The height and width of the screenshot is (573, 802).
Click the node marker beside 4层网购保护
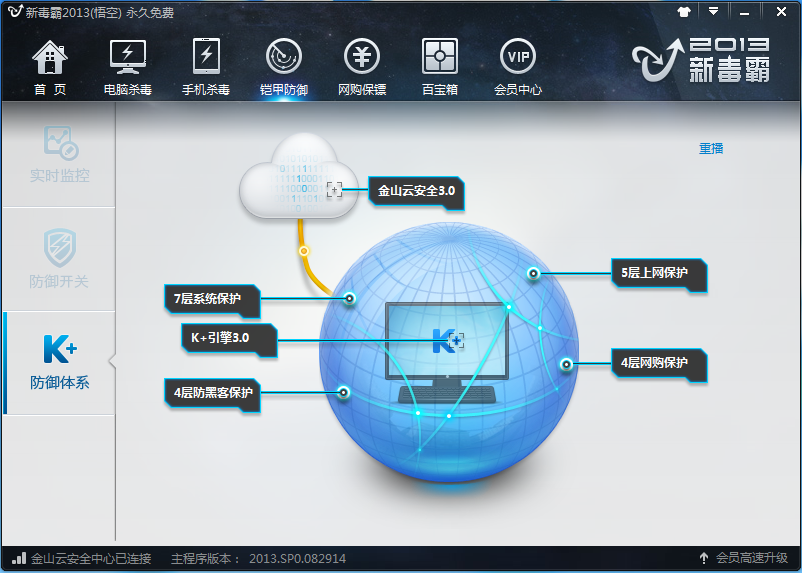566,364
